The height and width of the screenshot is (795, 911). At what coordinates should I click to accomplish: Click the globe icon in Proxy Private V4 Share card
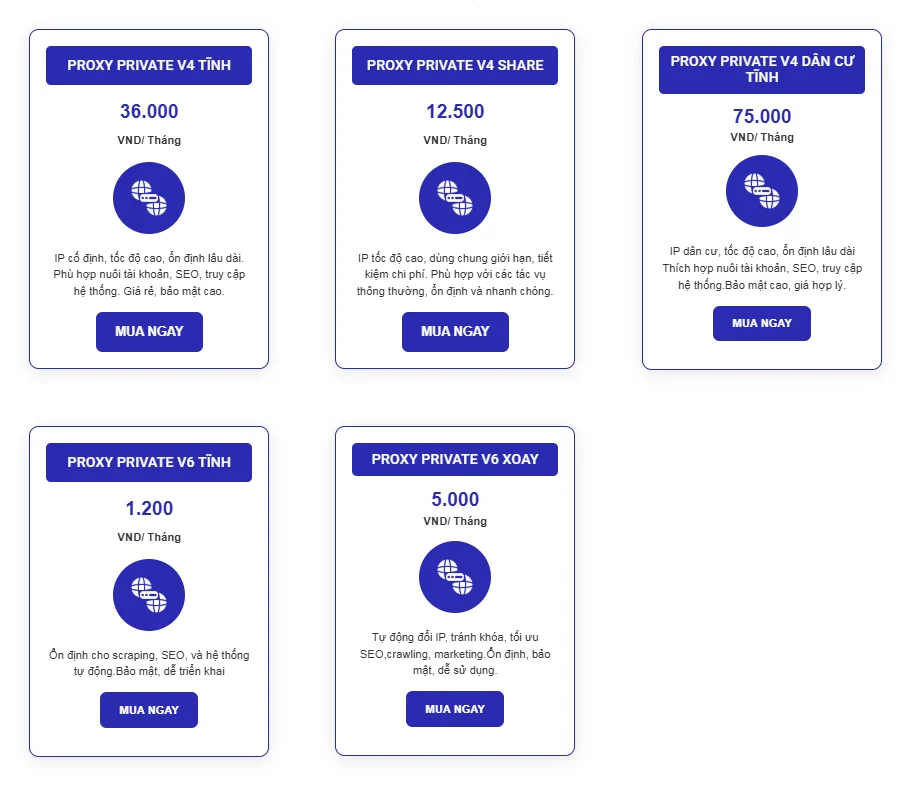pyautogui.click(x=455, y=198)
